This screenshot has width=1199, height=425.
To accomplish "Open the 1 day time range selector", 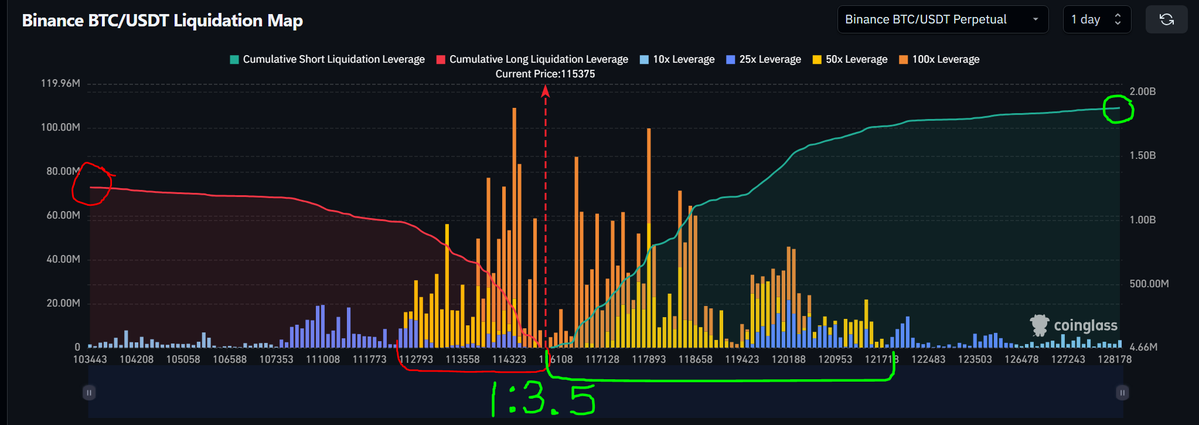I will 1097,20.
